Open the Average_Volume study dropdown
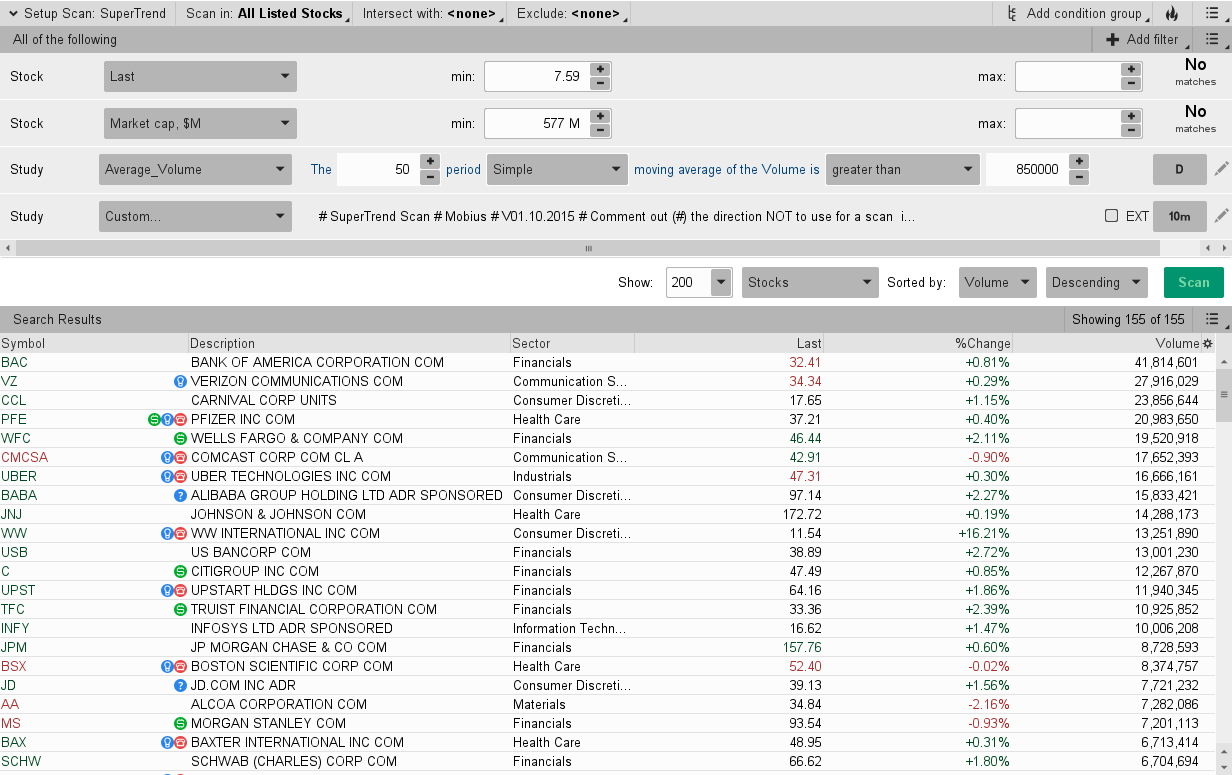The width and height of the screenshot is (1232, 775). (195, 169)
